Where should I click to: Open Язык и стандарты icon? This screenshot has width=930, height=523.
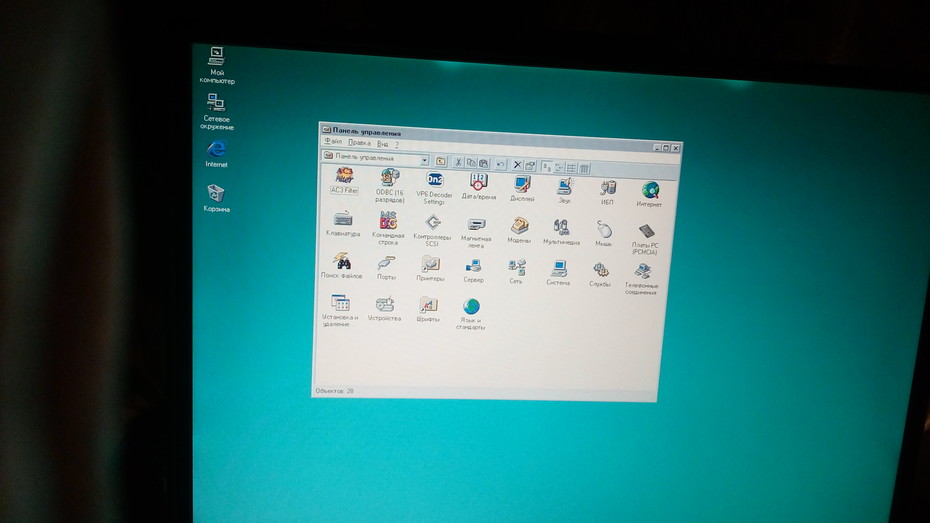click(471, 314)
